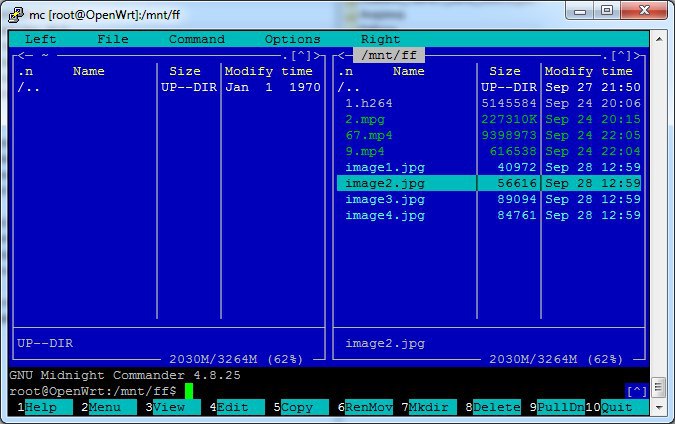Click the 9 PullDn function key

click(x=557, y=407)
